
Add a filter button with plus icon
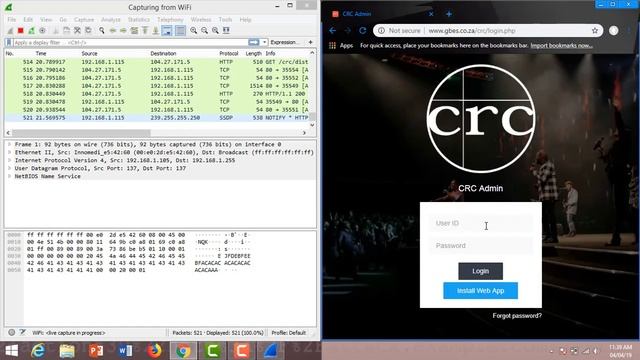coord(311,42)
